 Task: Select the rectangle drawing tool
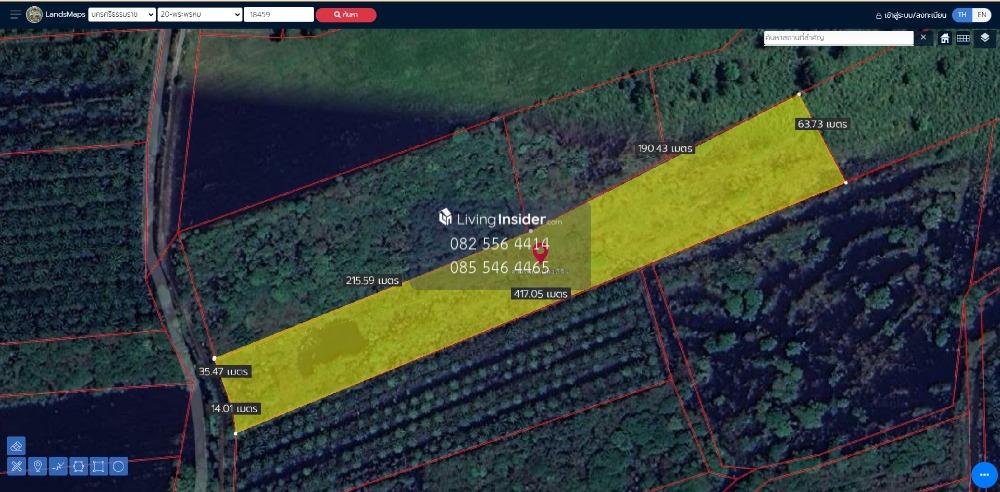click(98, 466)
